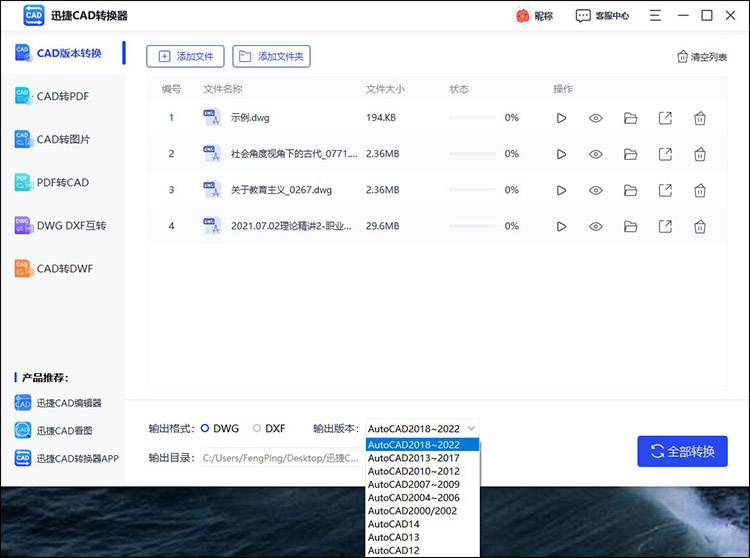Viewport: 750px width, 558px height.
Task: Click the 迅捷CAD转换器 app logo
Action: coord(33,15)
